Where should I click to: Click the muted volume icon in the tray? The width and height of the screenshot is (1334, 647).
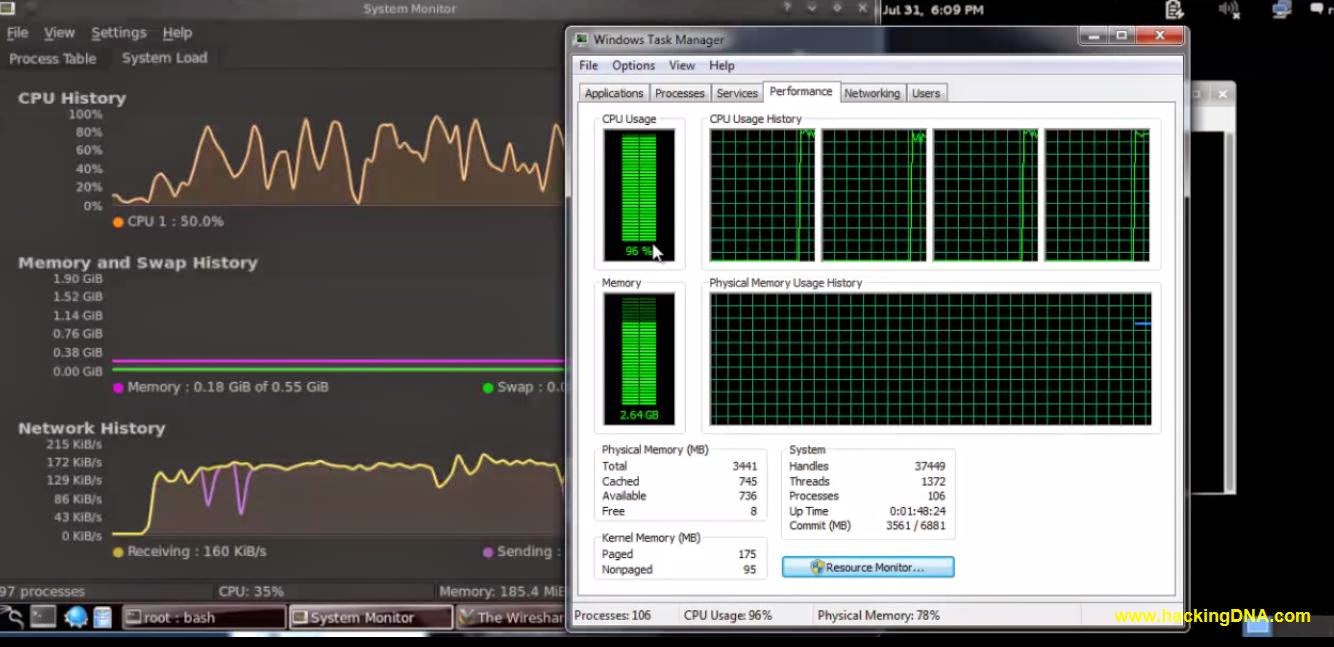click(1228, 10)
